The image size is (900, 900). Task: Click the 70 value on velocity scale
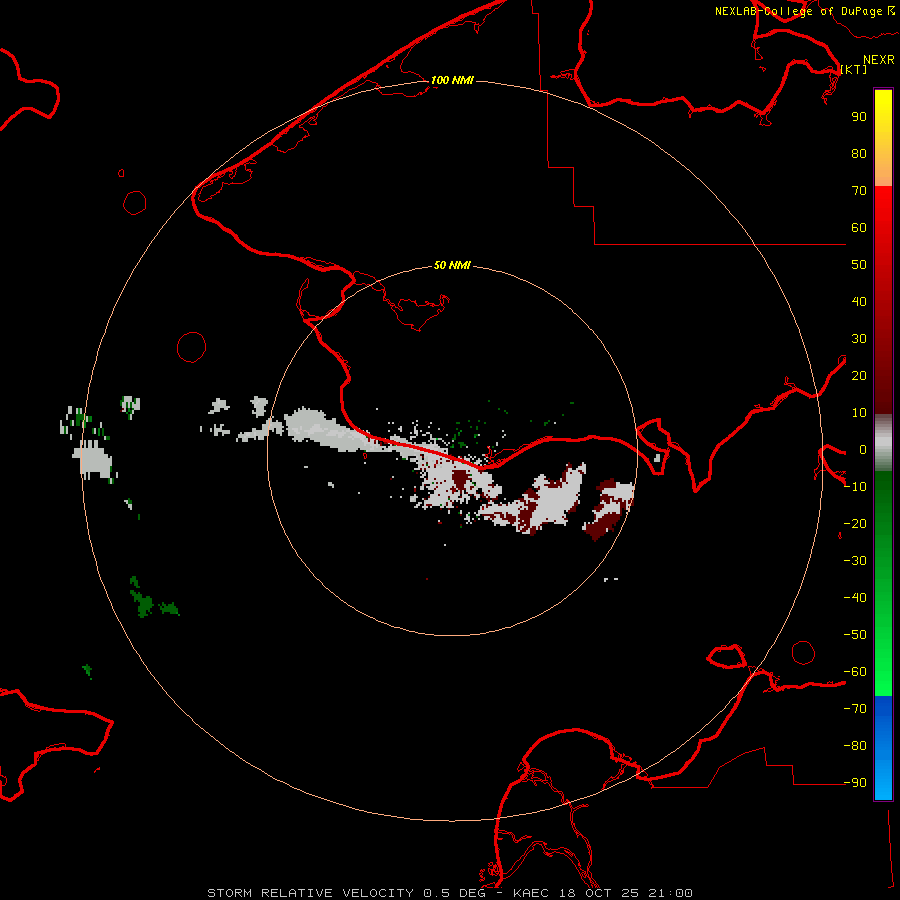pos(859,191)
